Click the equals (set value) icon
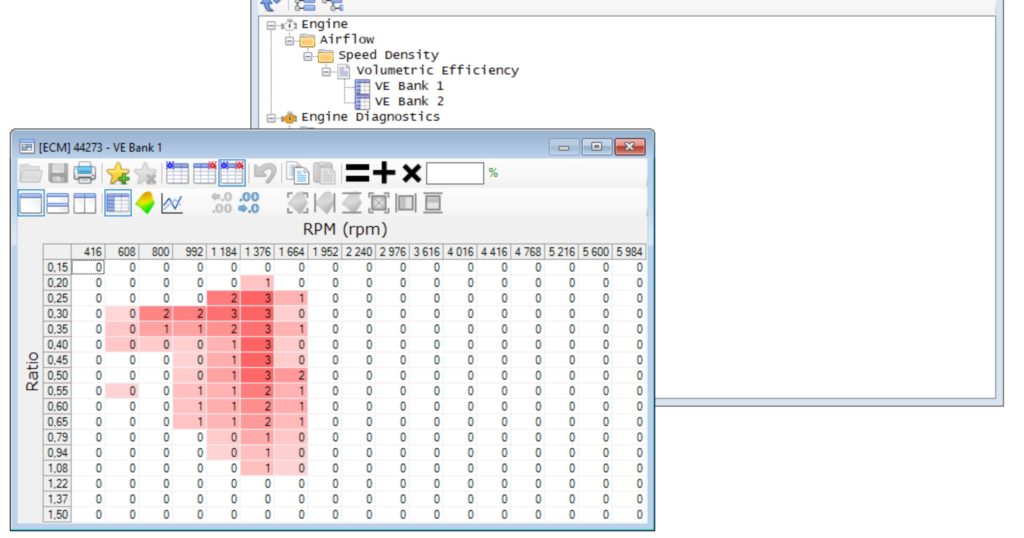The width and height of the screenshot is (1024, 538). (x=356, y=173)
